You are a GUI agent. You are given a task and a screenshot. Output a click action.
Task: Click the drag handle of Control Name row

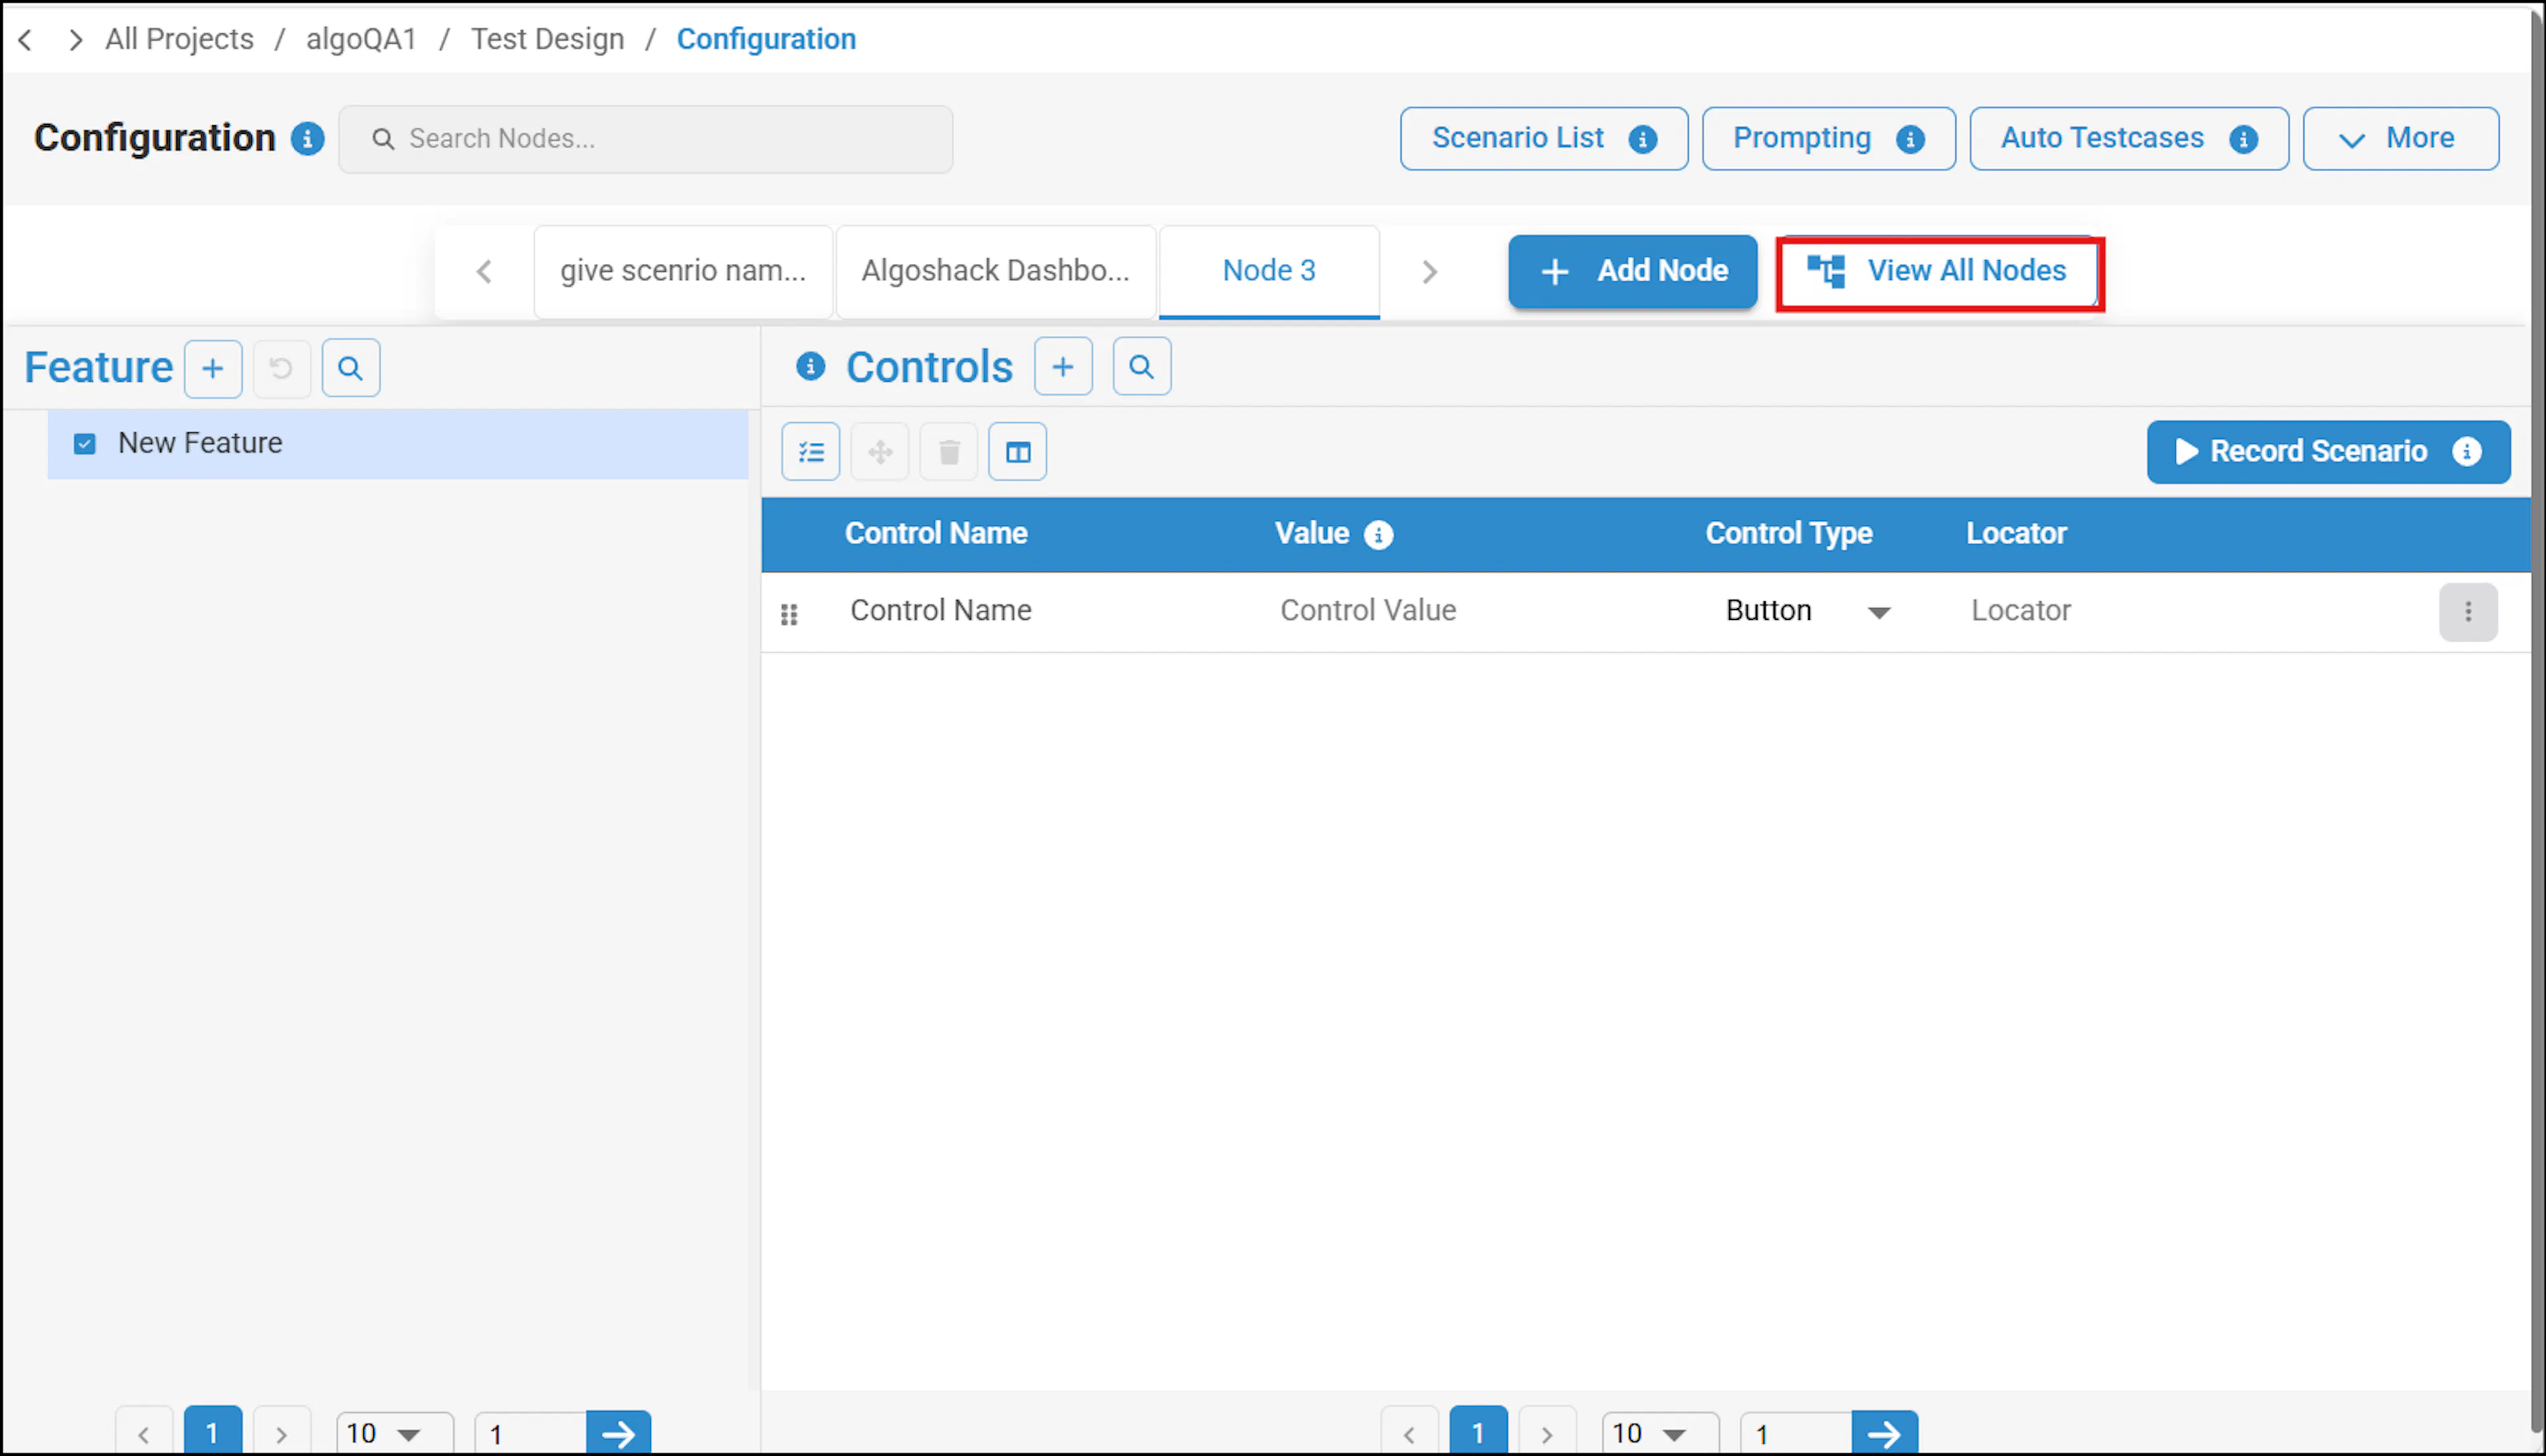[x=789, y=614]
